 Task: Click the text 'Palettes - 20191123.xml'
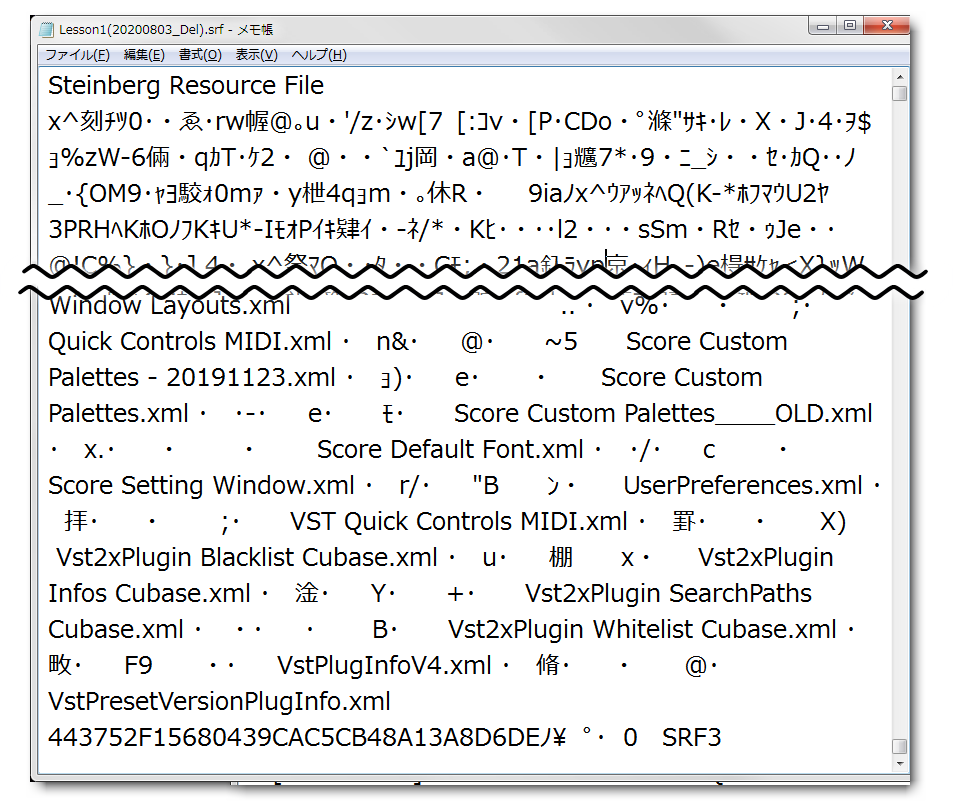click(x=191, y=377)
